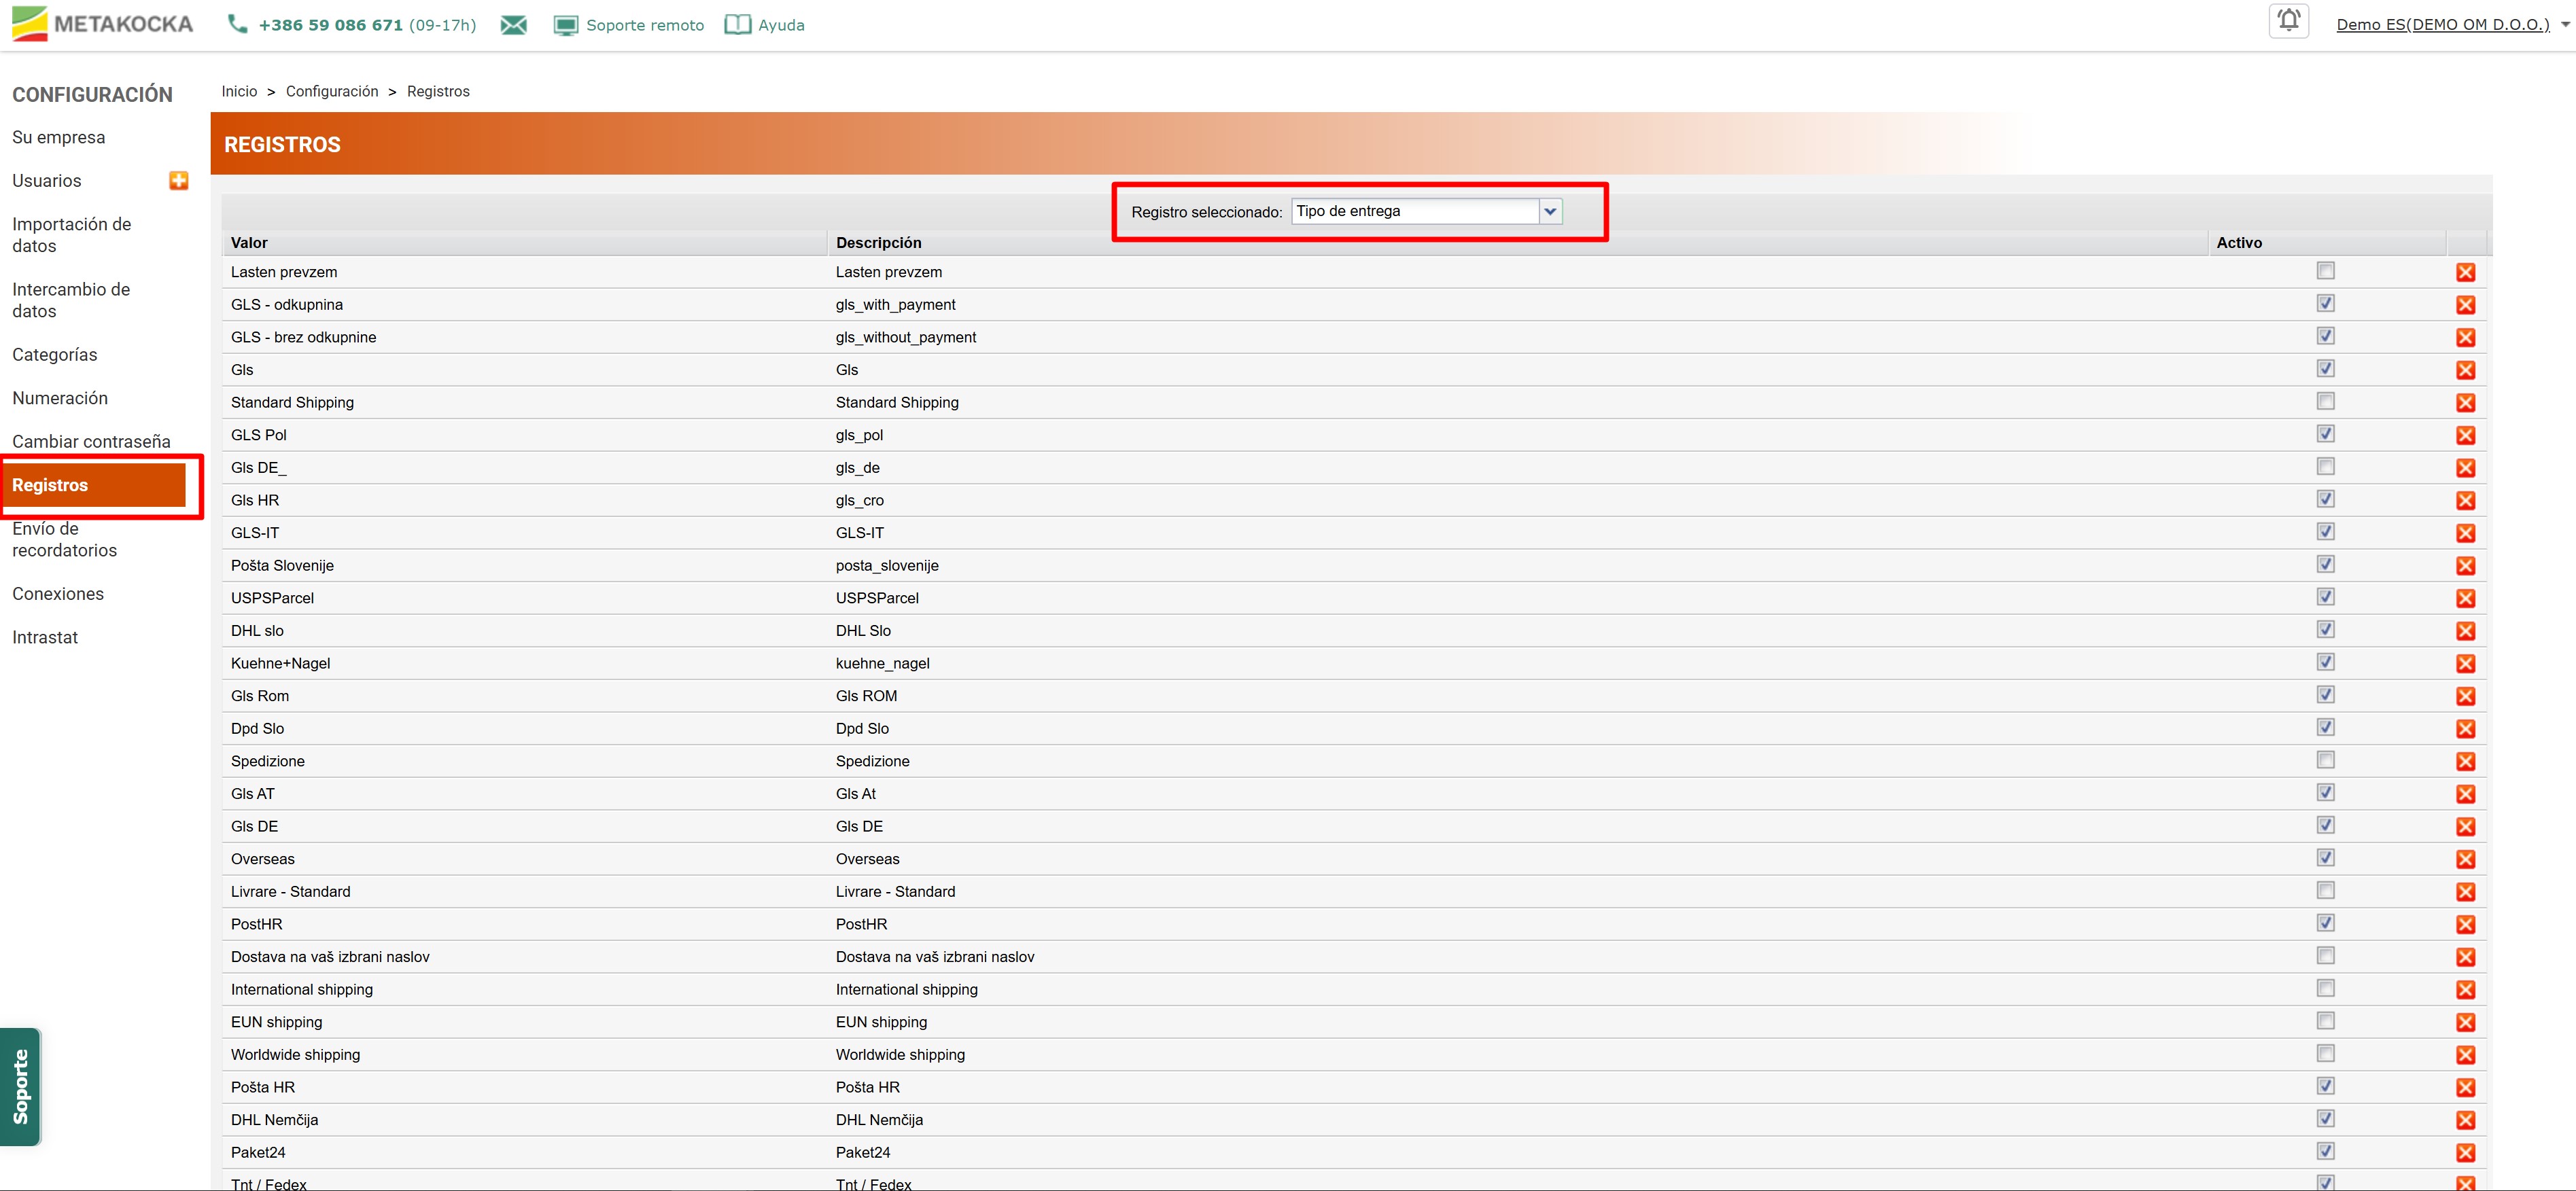The image size is (2576, 1191).
Task: Click the notification bell icon
Action: (2288, 21)
